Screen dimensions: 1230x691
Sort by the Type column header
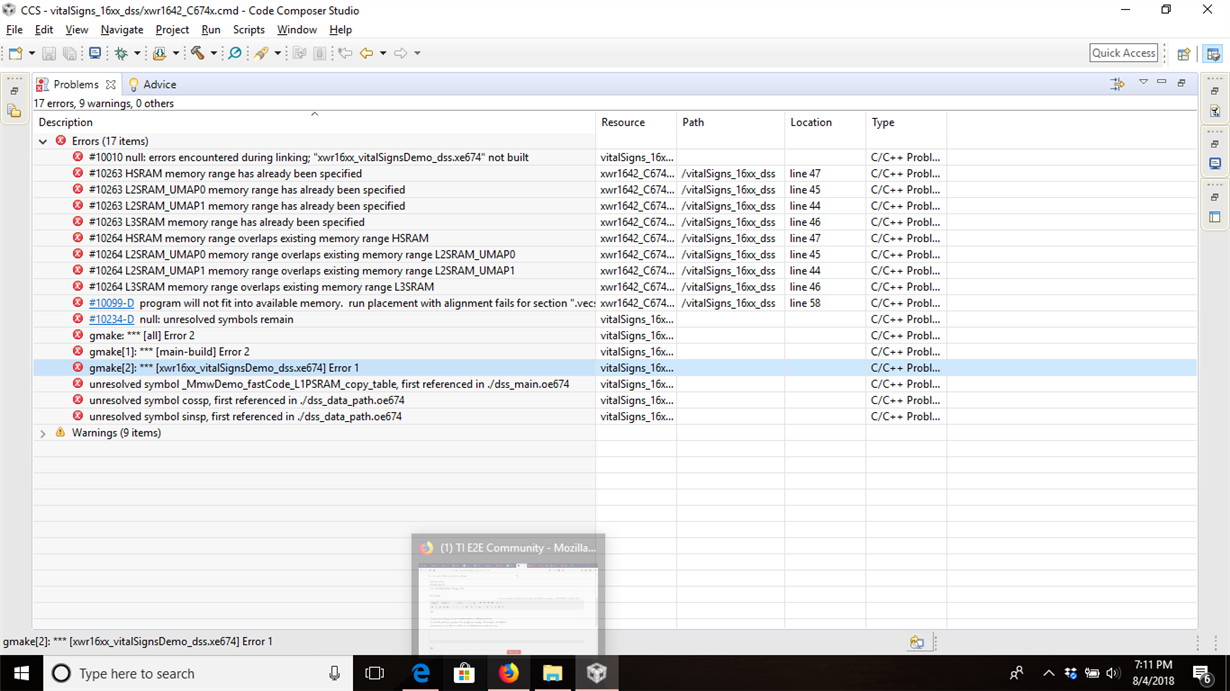click(906, 122)
